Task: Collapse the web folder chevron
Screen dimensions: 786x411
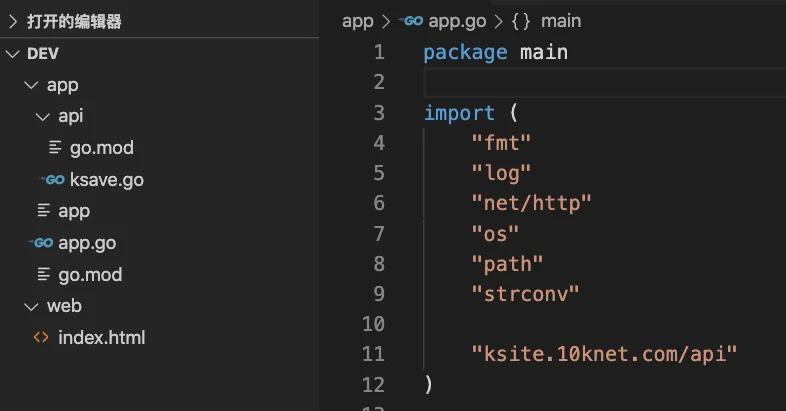Action: click(30, 306)
